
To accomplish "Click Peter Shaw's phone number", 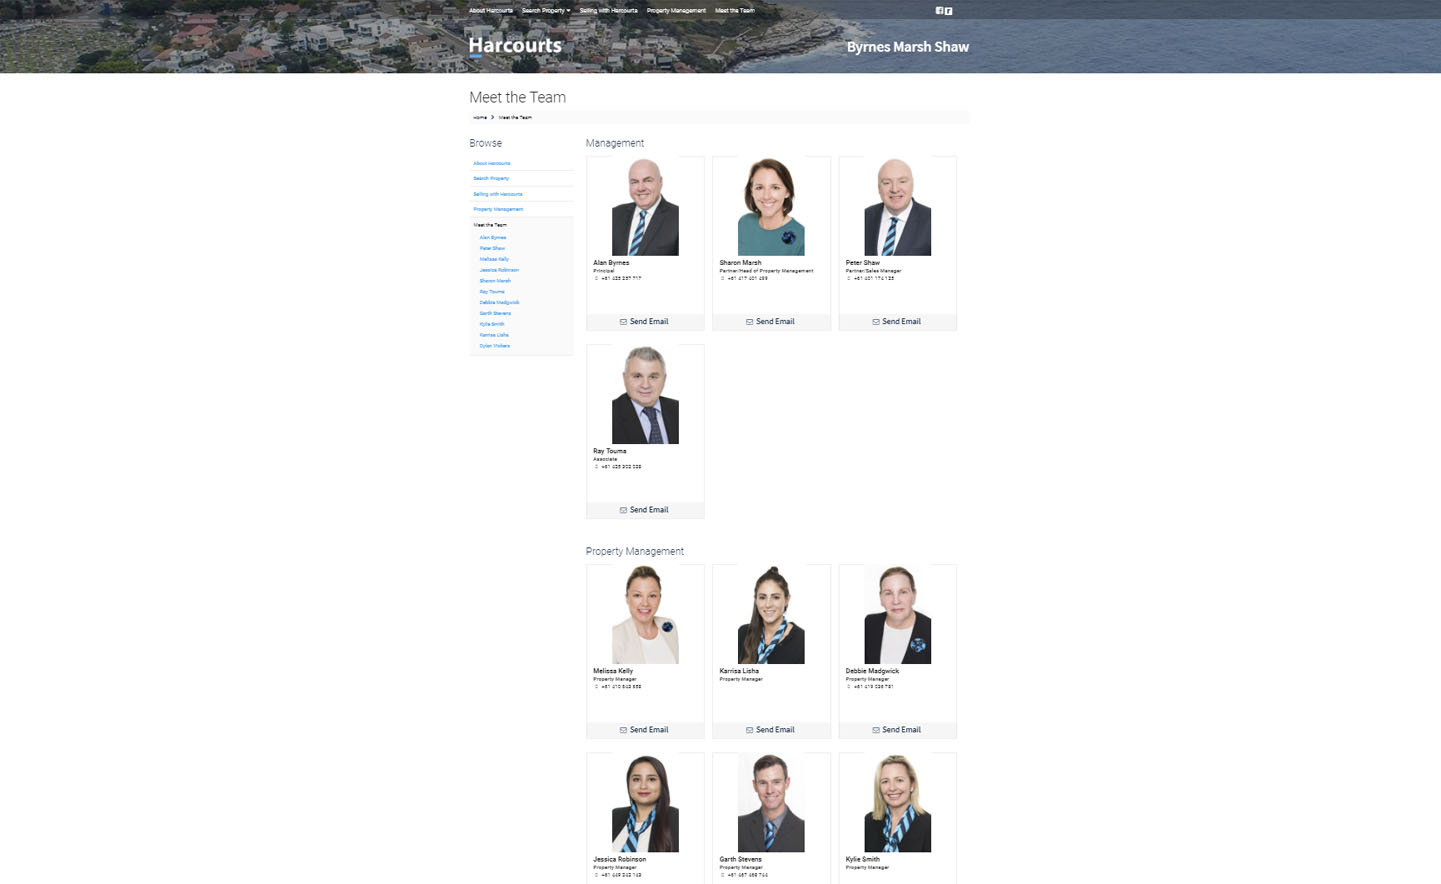I will [872, 278].
